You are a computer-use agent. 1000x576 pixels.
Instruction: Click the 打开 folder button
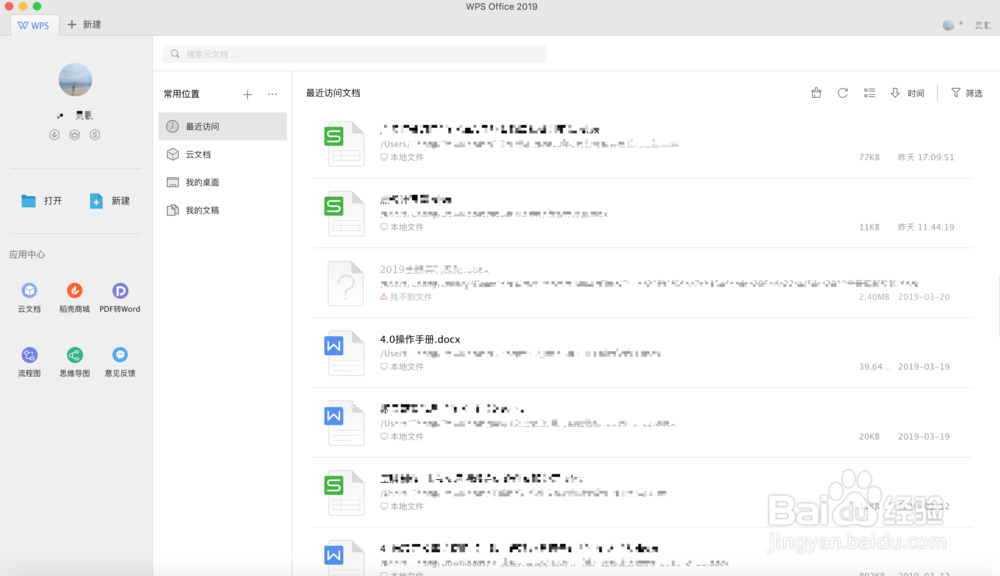click(x=41, y=201)
